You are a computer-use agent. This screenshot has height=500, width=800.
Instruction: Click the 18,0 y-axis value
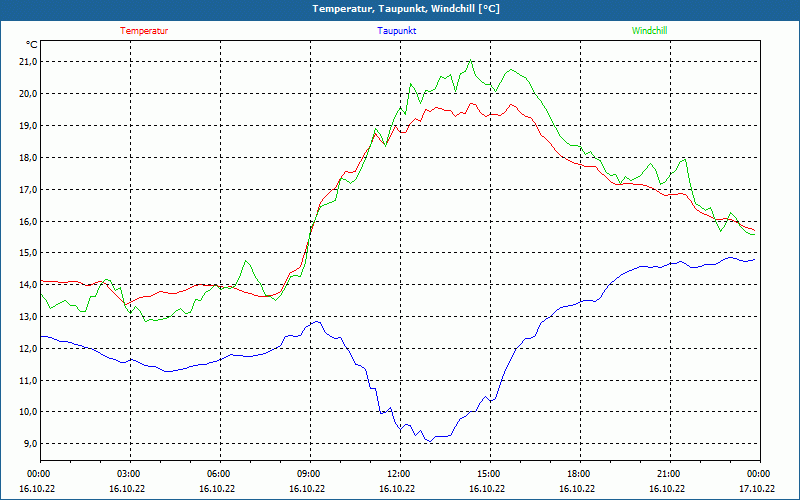[28, 158]
